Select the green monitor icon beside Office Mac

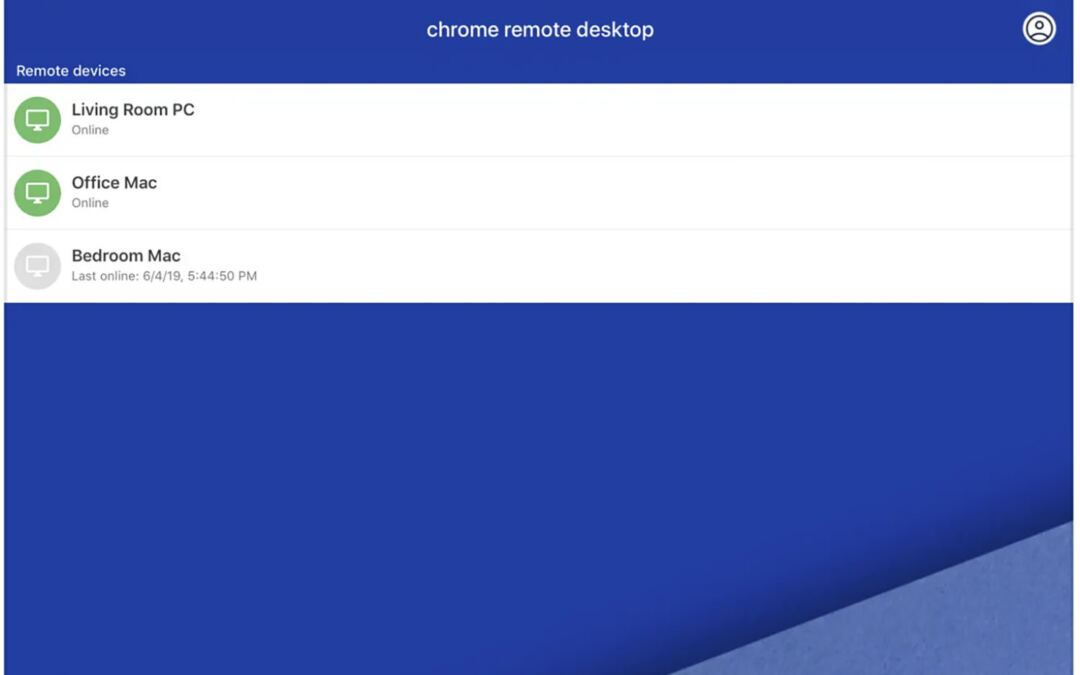pos(38,193)
